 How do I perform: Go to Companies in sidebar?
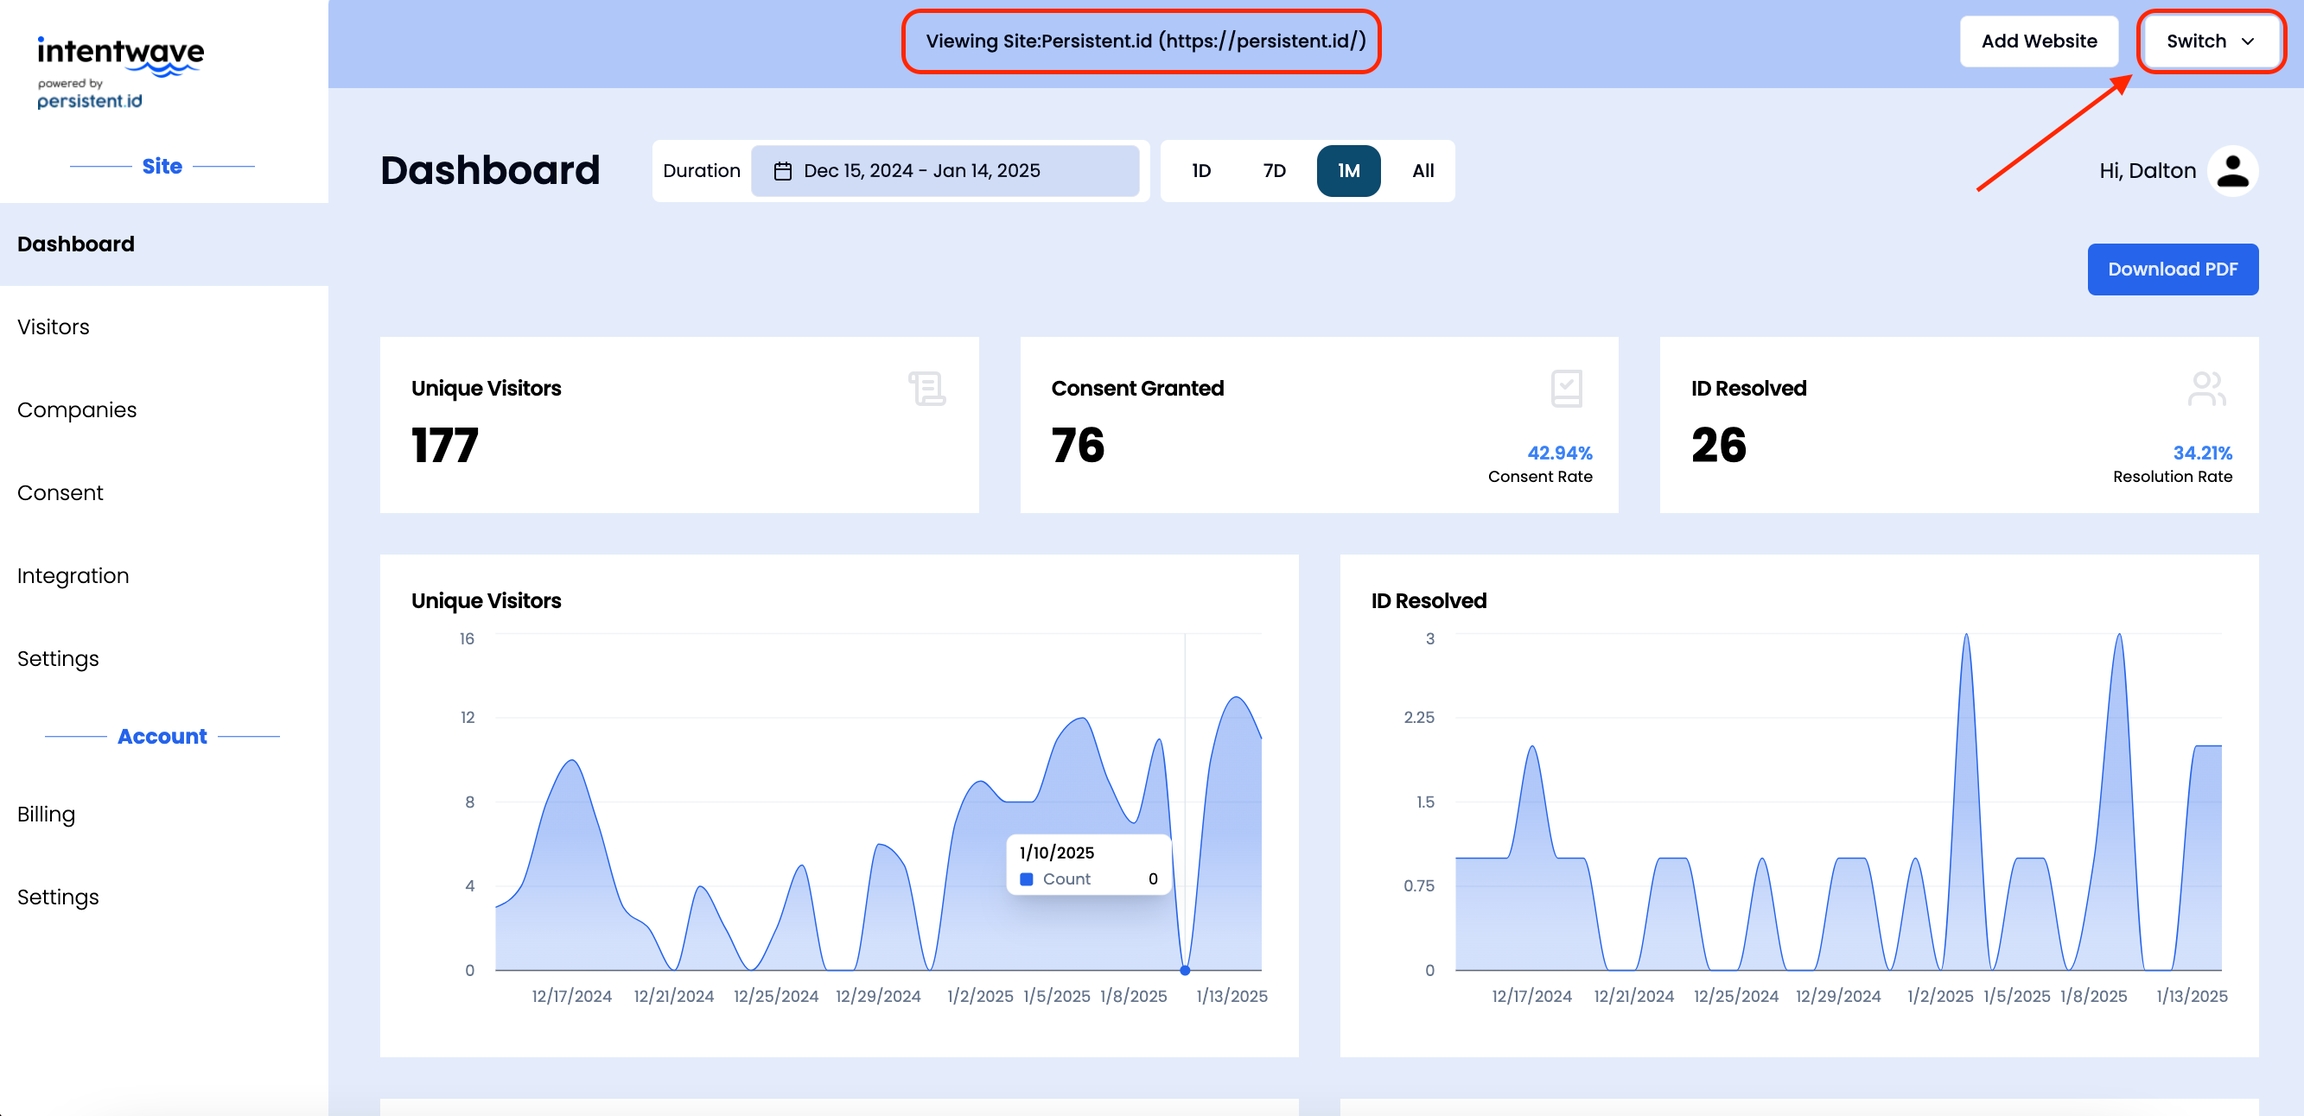coord(77,410)
